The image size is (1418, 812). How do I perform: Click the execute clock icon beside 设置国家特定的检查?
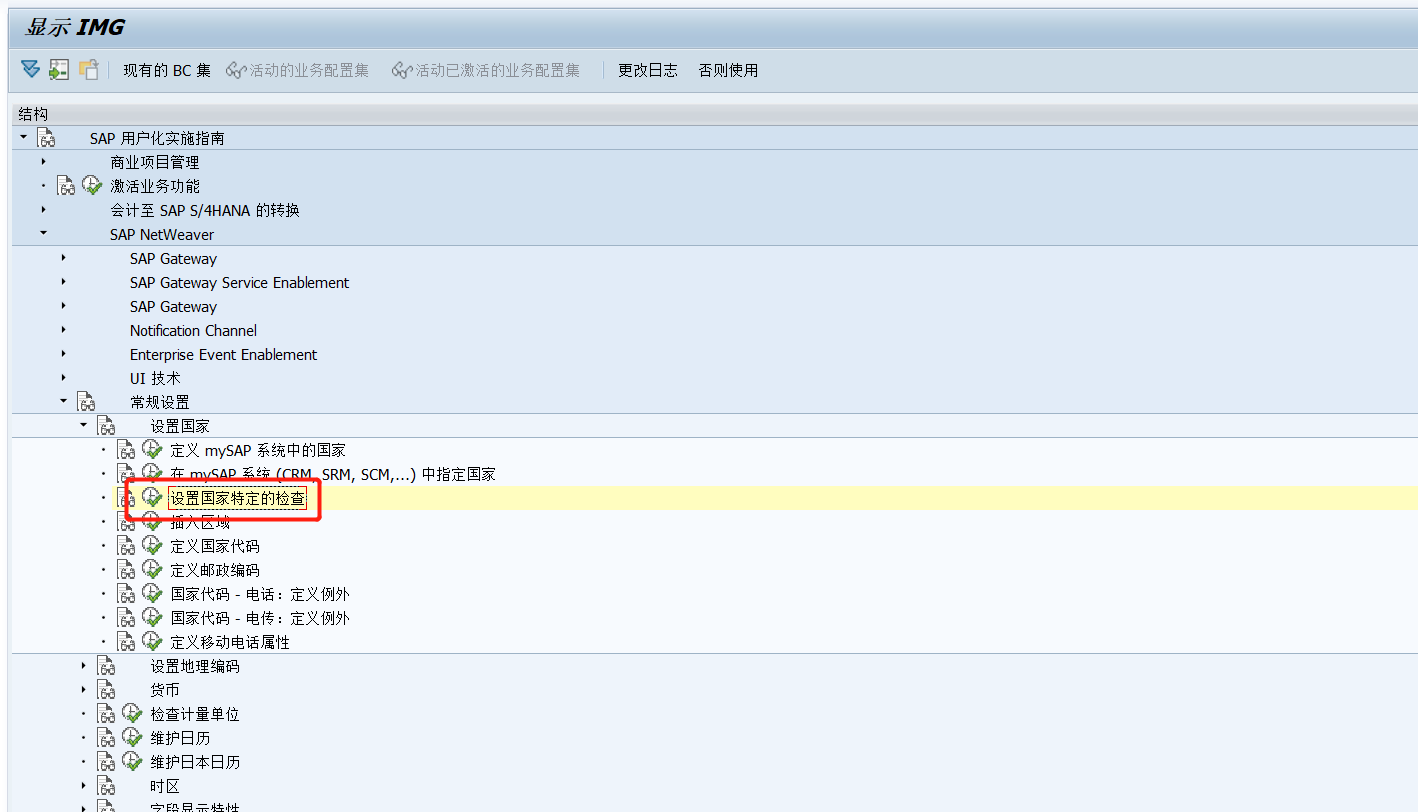pos(151,496)
